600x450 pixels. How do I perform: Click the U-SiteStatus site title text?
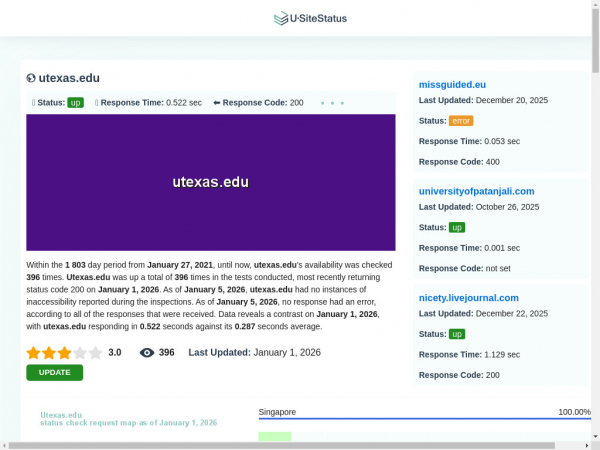click(x=318, y=18)
